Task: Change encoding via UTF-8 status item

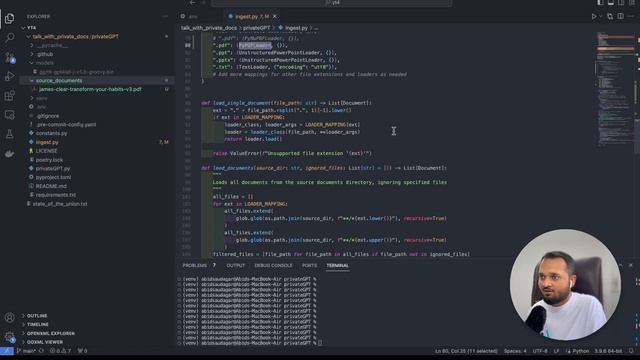Action: (540, 351)
